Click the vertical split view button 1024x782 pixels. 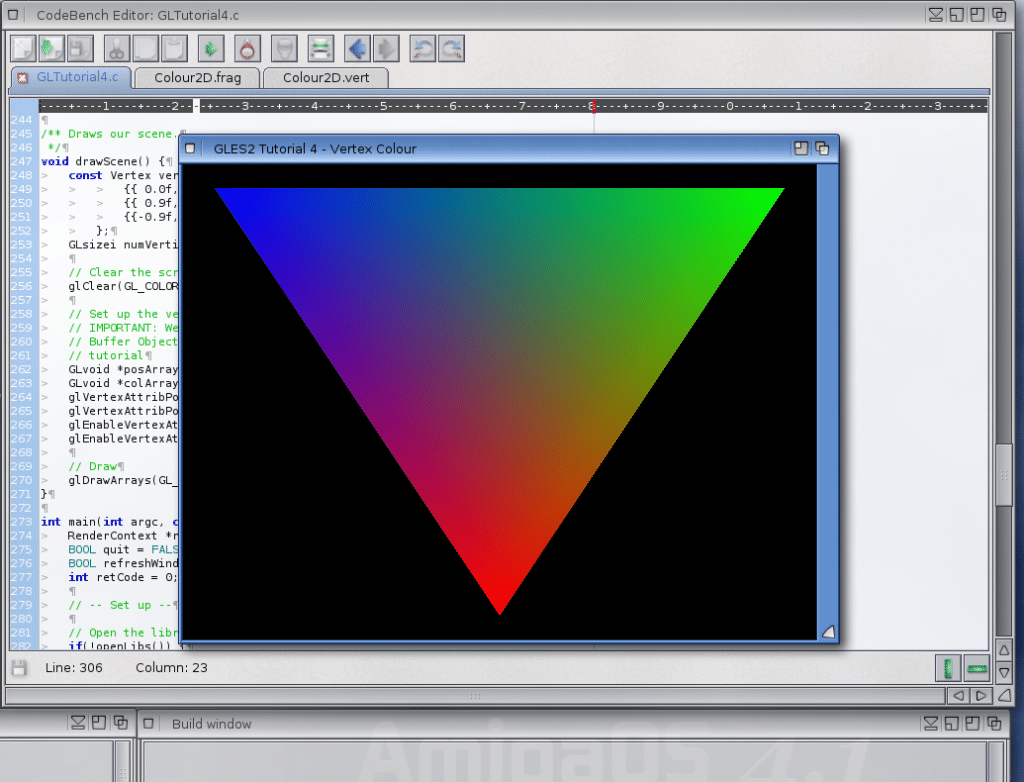click(x=948, y=668)
